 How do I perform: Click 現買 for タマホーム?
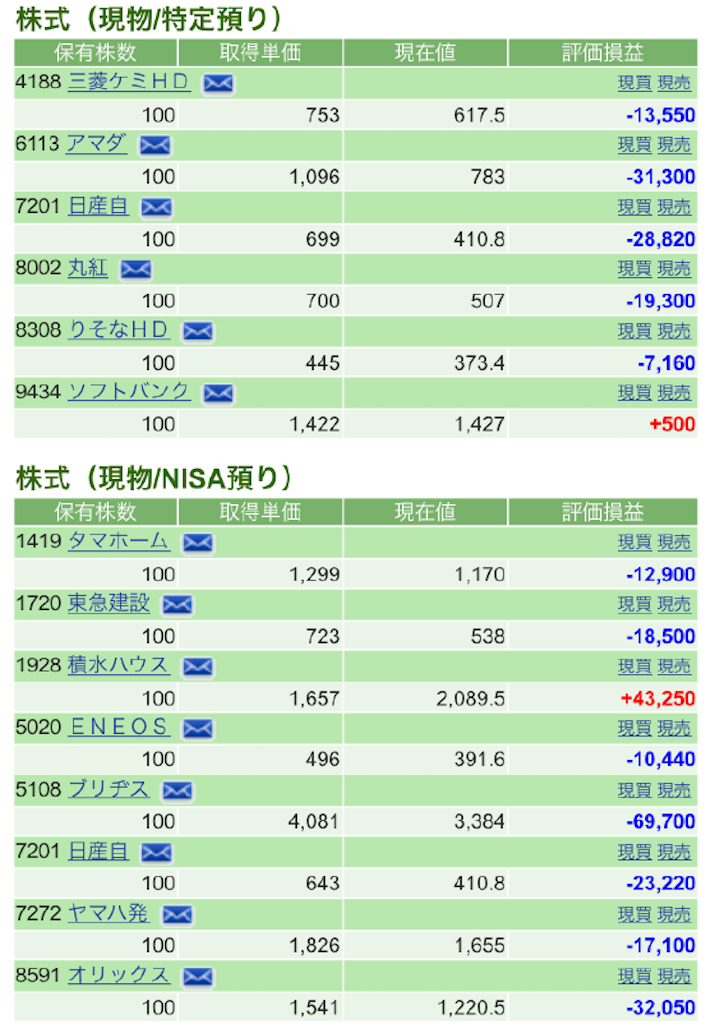coord(635,543)
